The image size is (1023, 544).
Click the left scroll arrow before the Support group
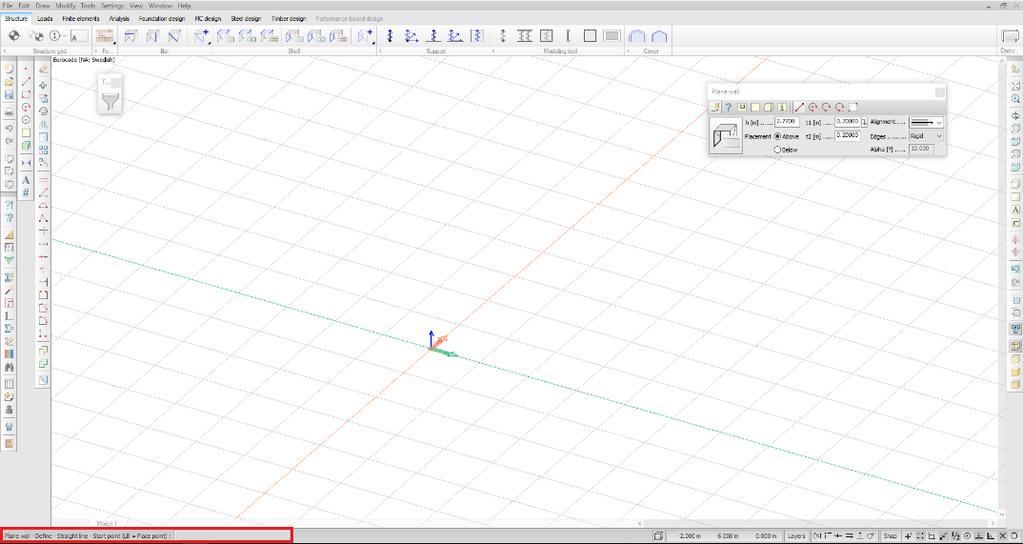pyautogui.click(x=381, y=51)
